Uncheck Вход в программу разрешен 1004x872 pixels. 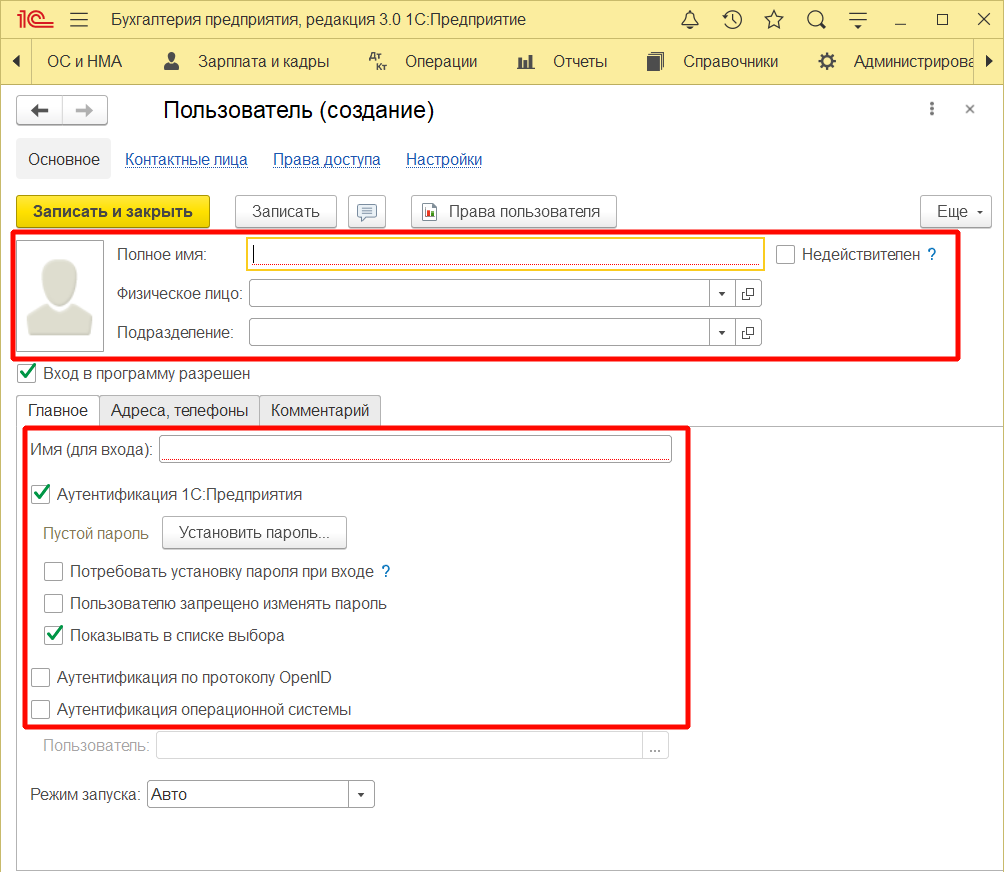click(28, 373)
